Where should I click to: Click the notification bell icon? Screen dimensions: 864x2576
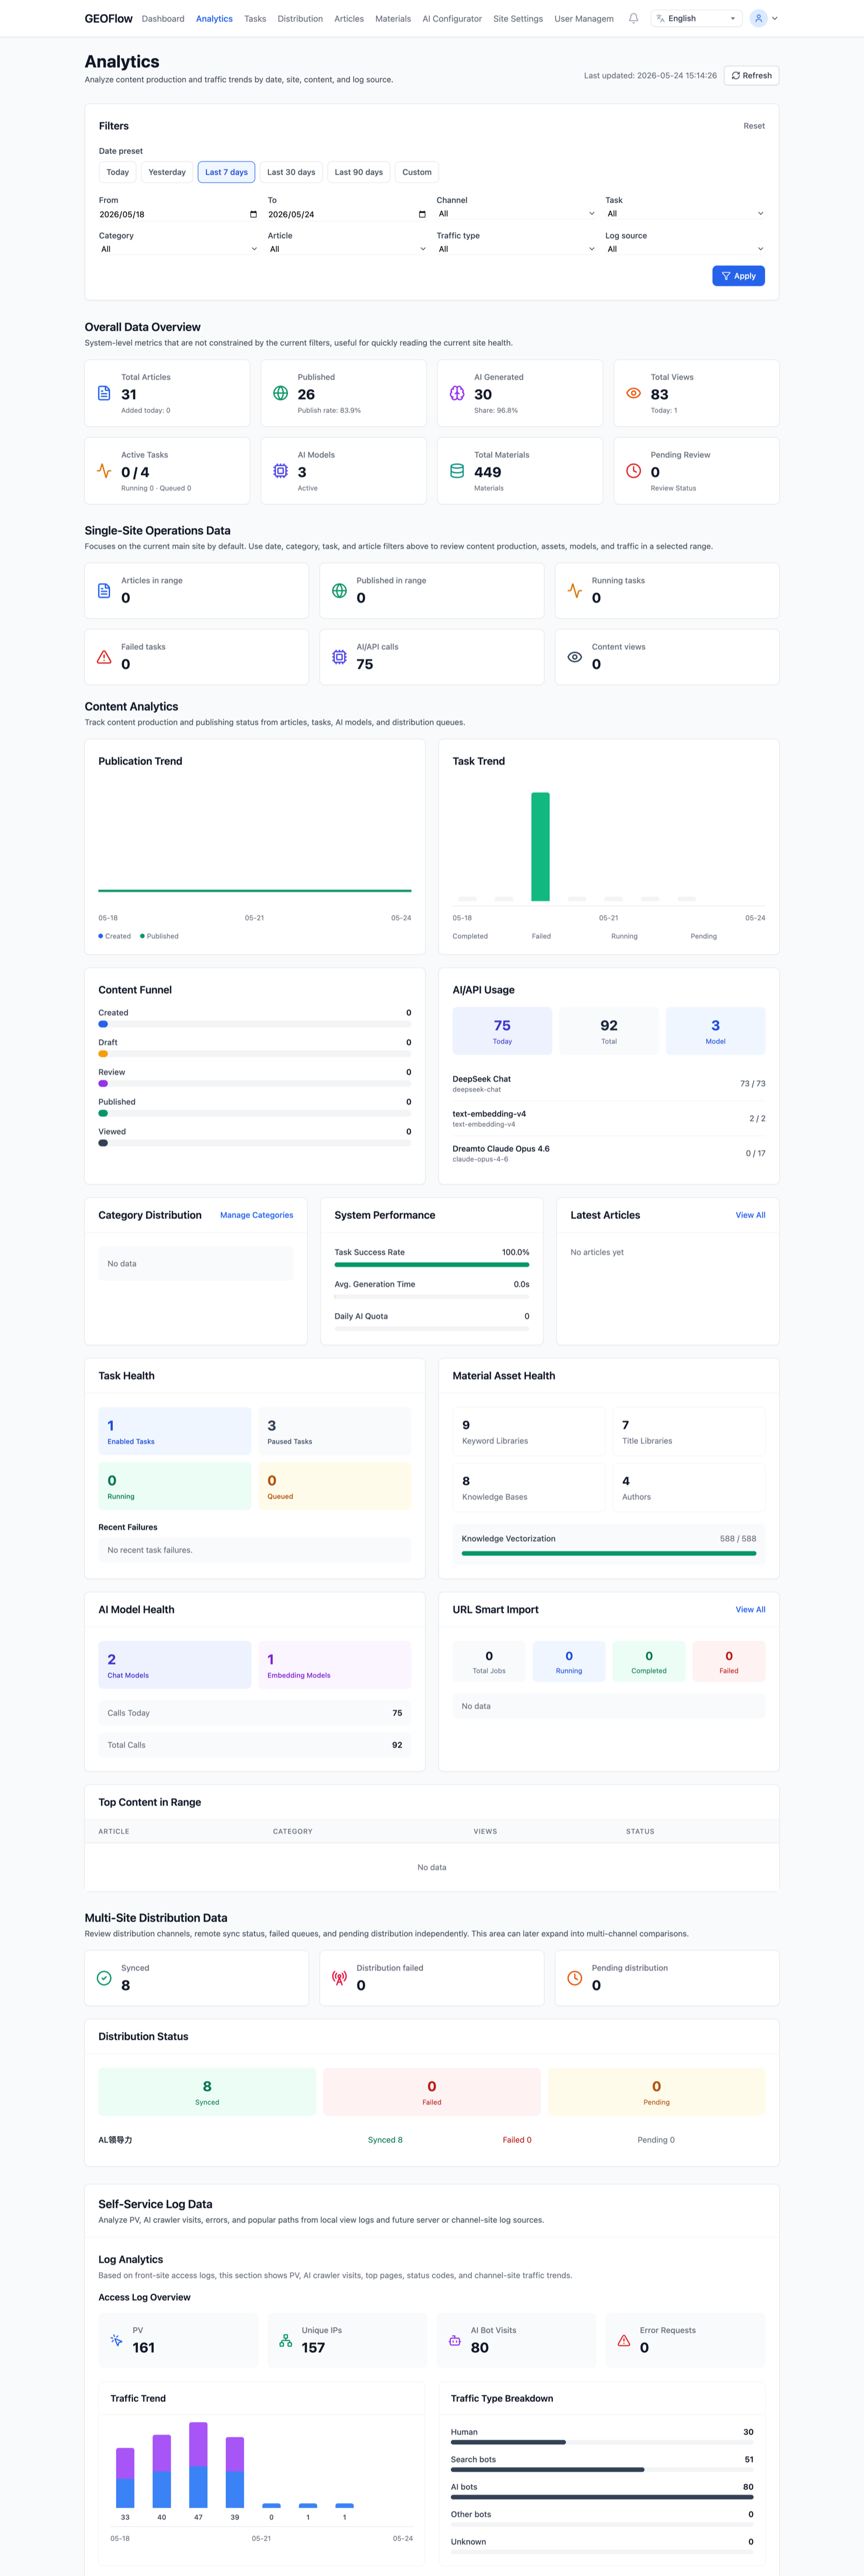click(633, 18)
